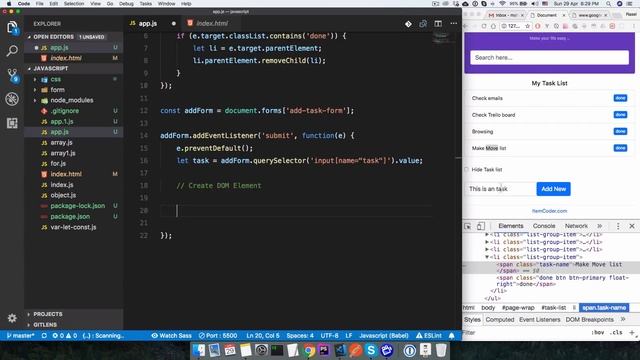Open the Tasks menu
Screen dimensions: 640x360
(x=146, y=4)
